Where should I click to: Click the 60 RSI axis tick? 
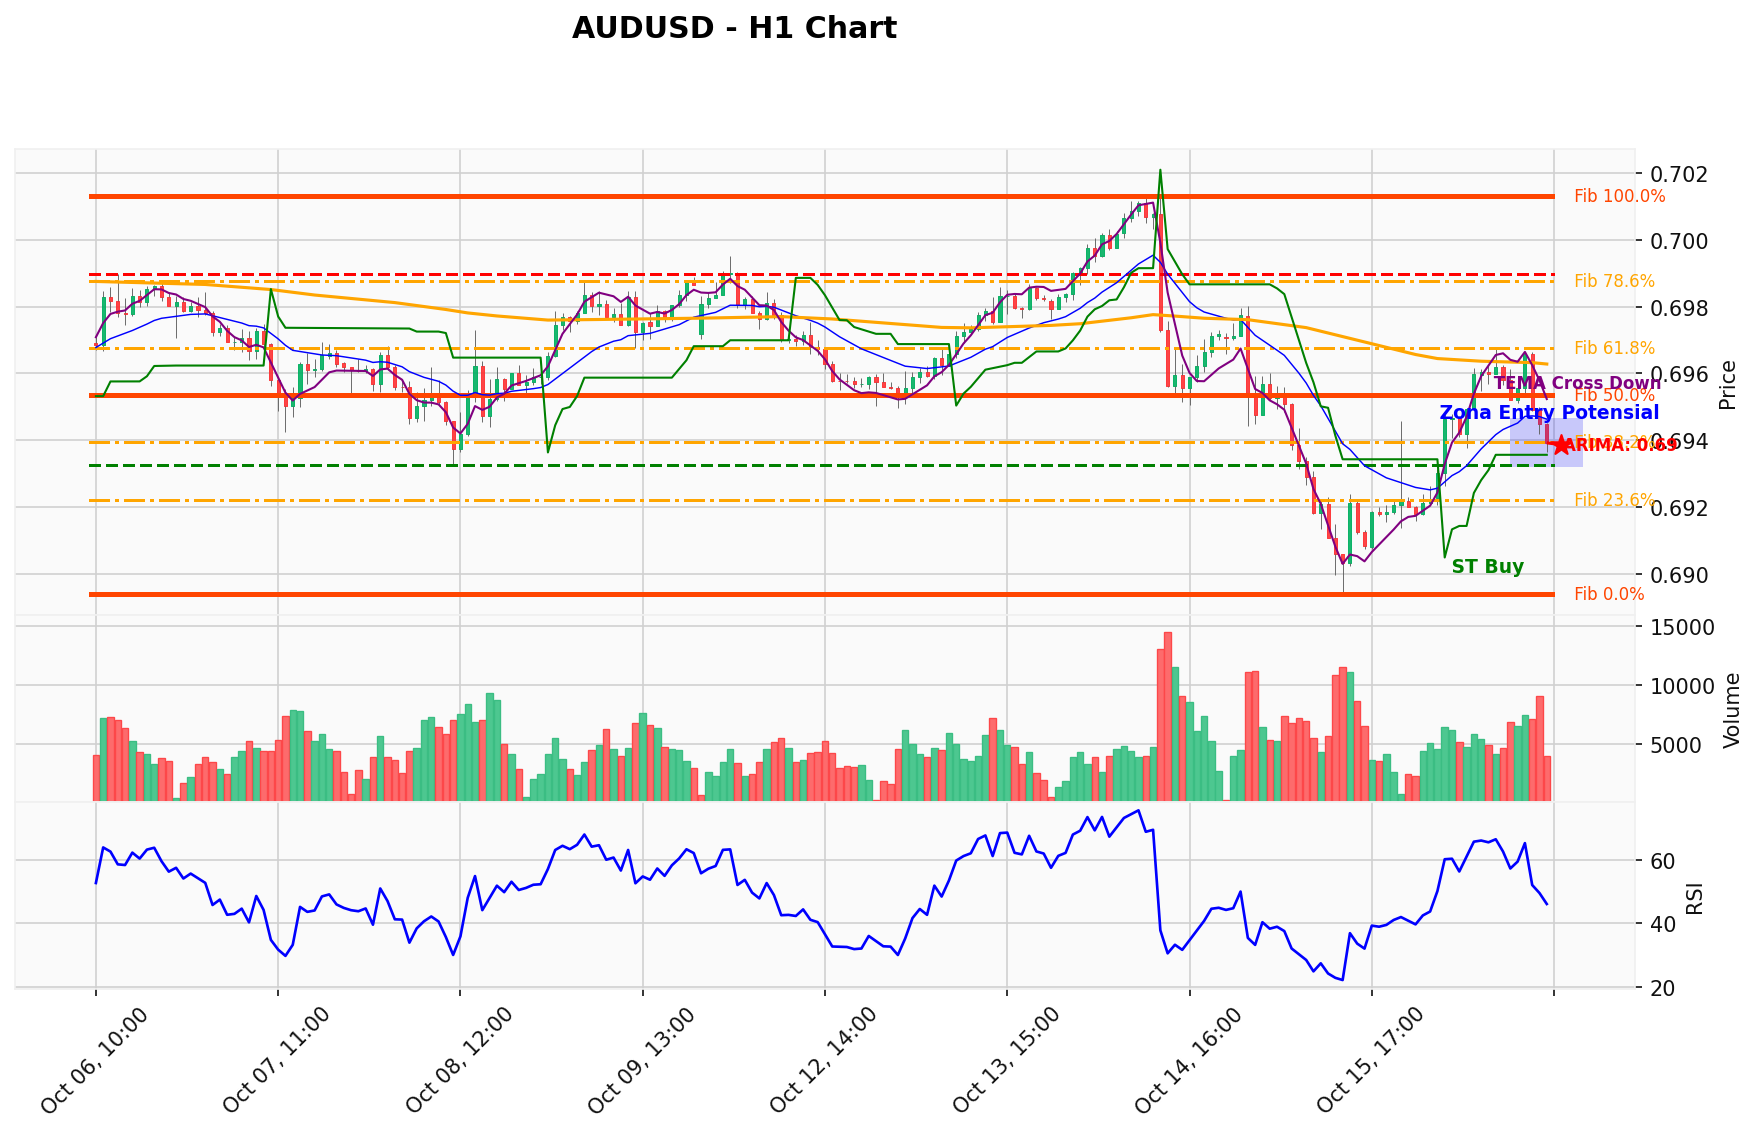[x=1662, y=861]
